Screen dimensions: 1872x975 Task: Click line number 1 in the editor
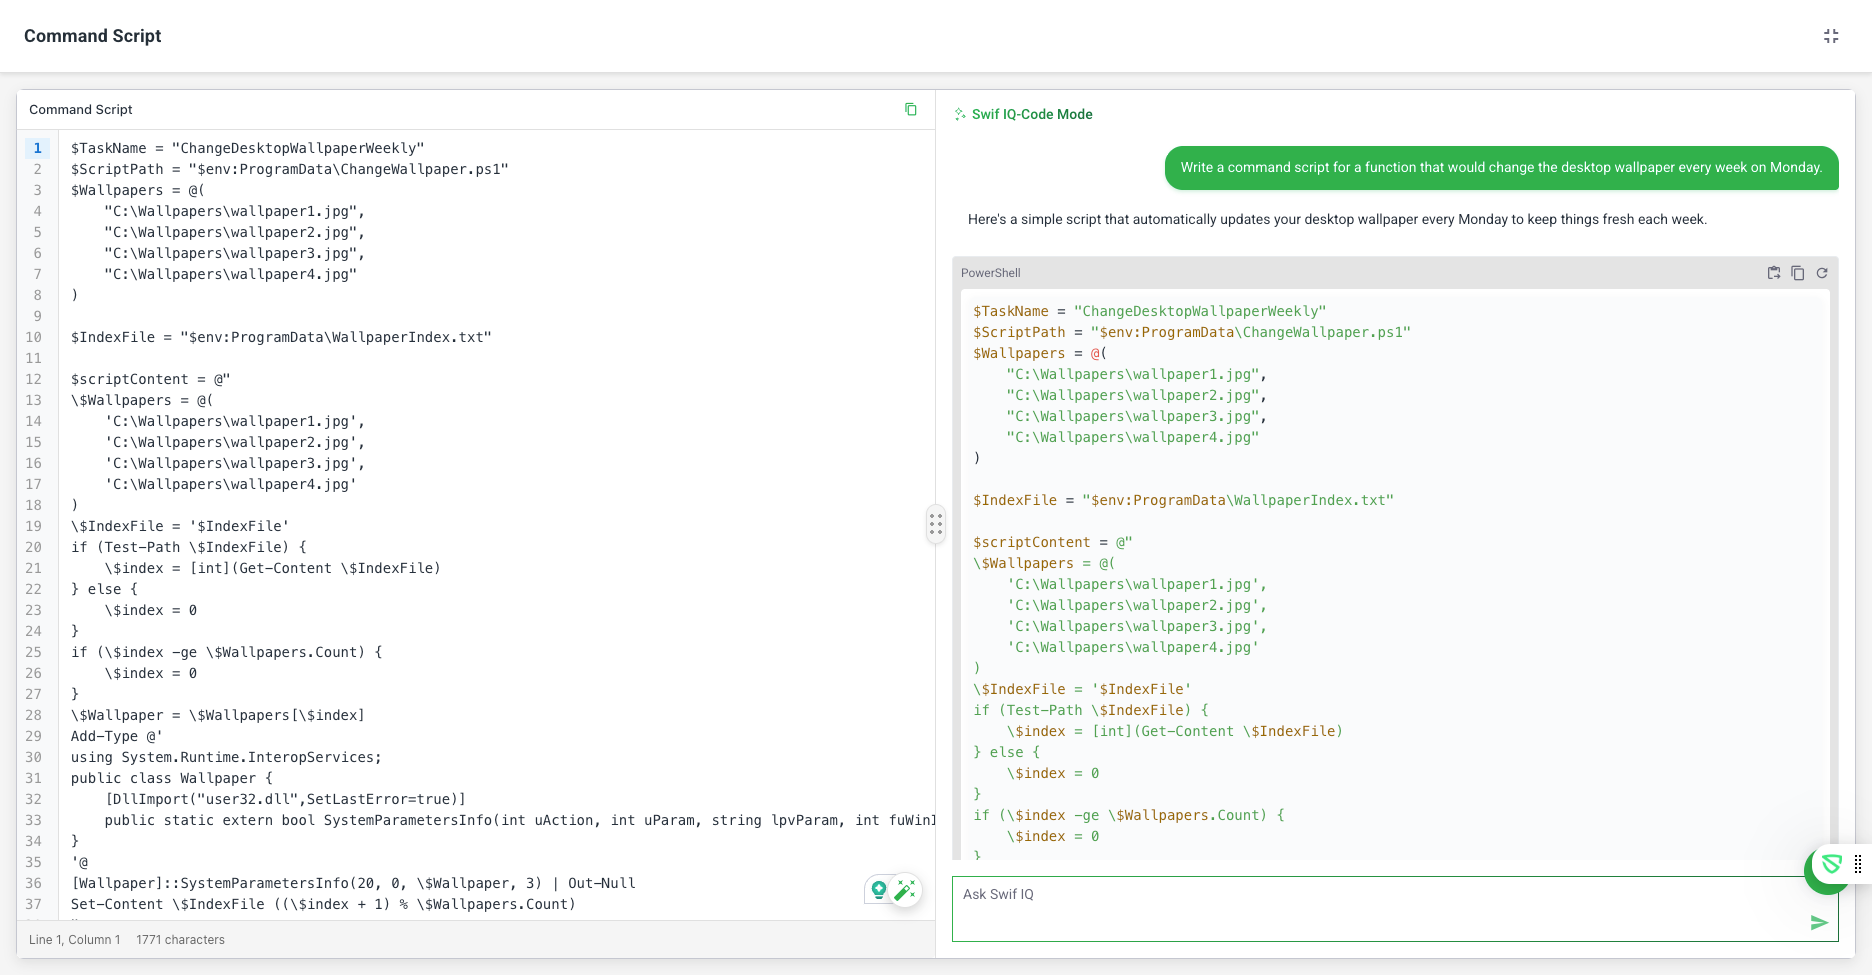click(x=38, y=148)
